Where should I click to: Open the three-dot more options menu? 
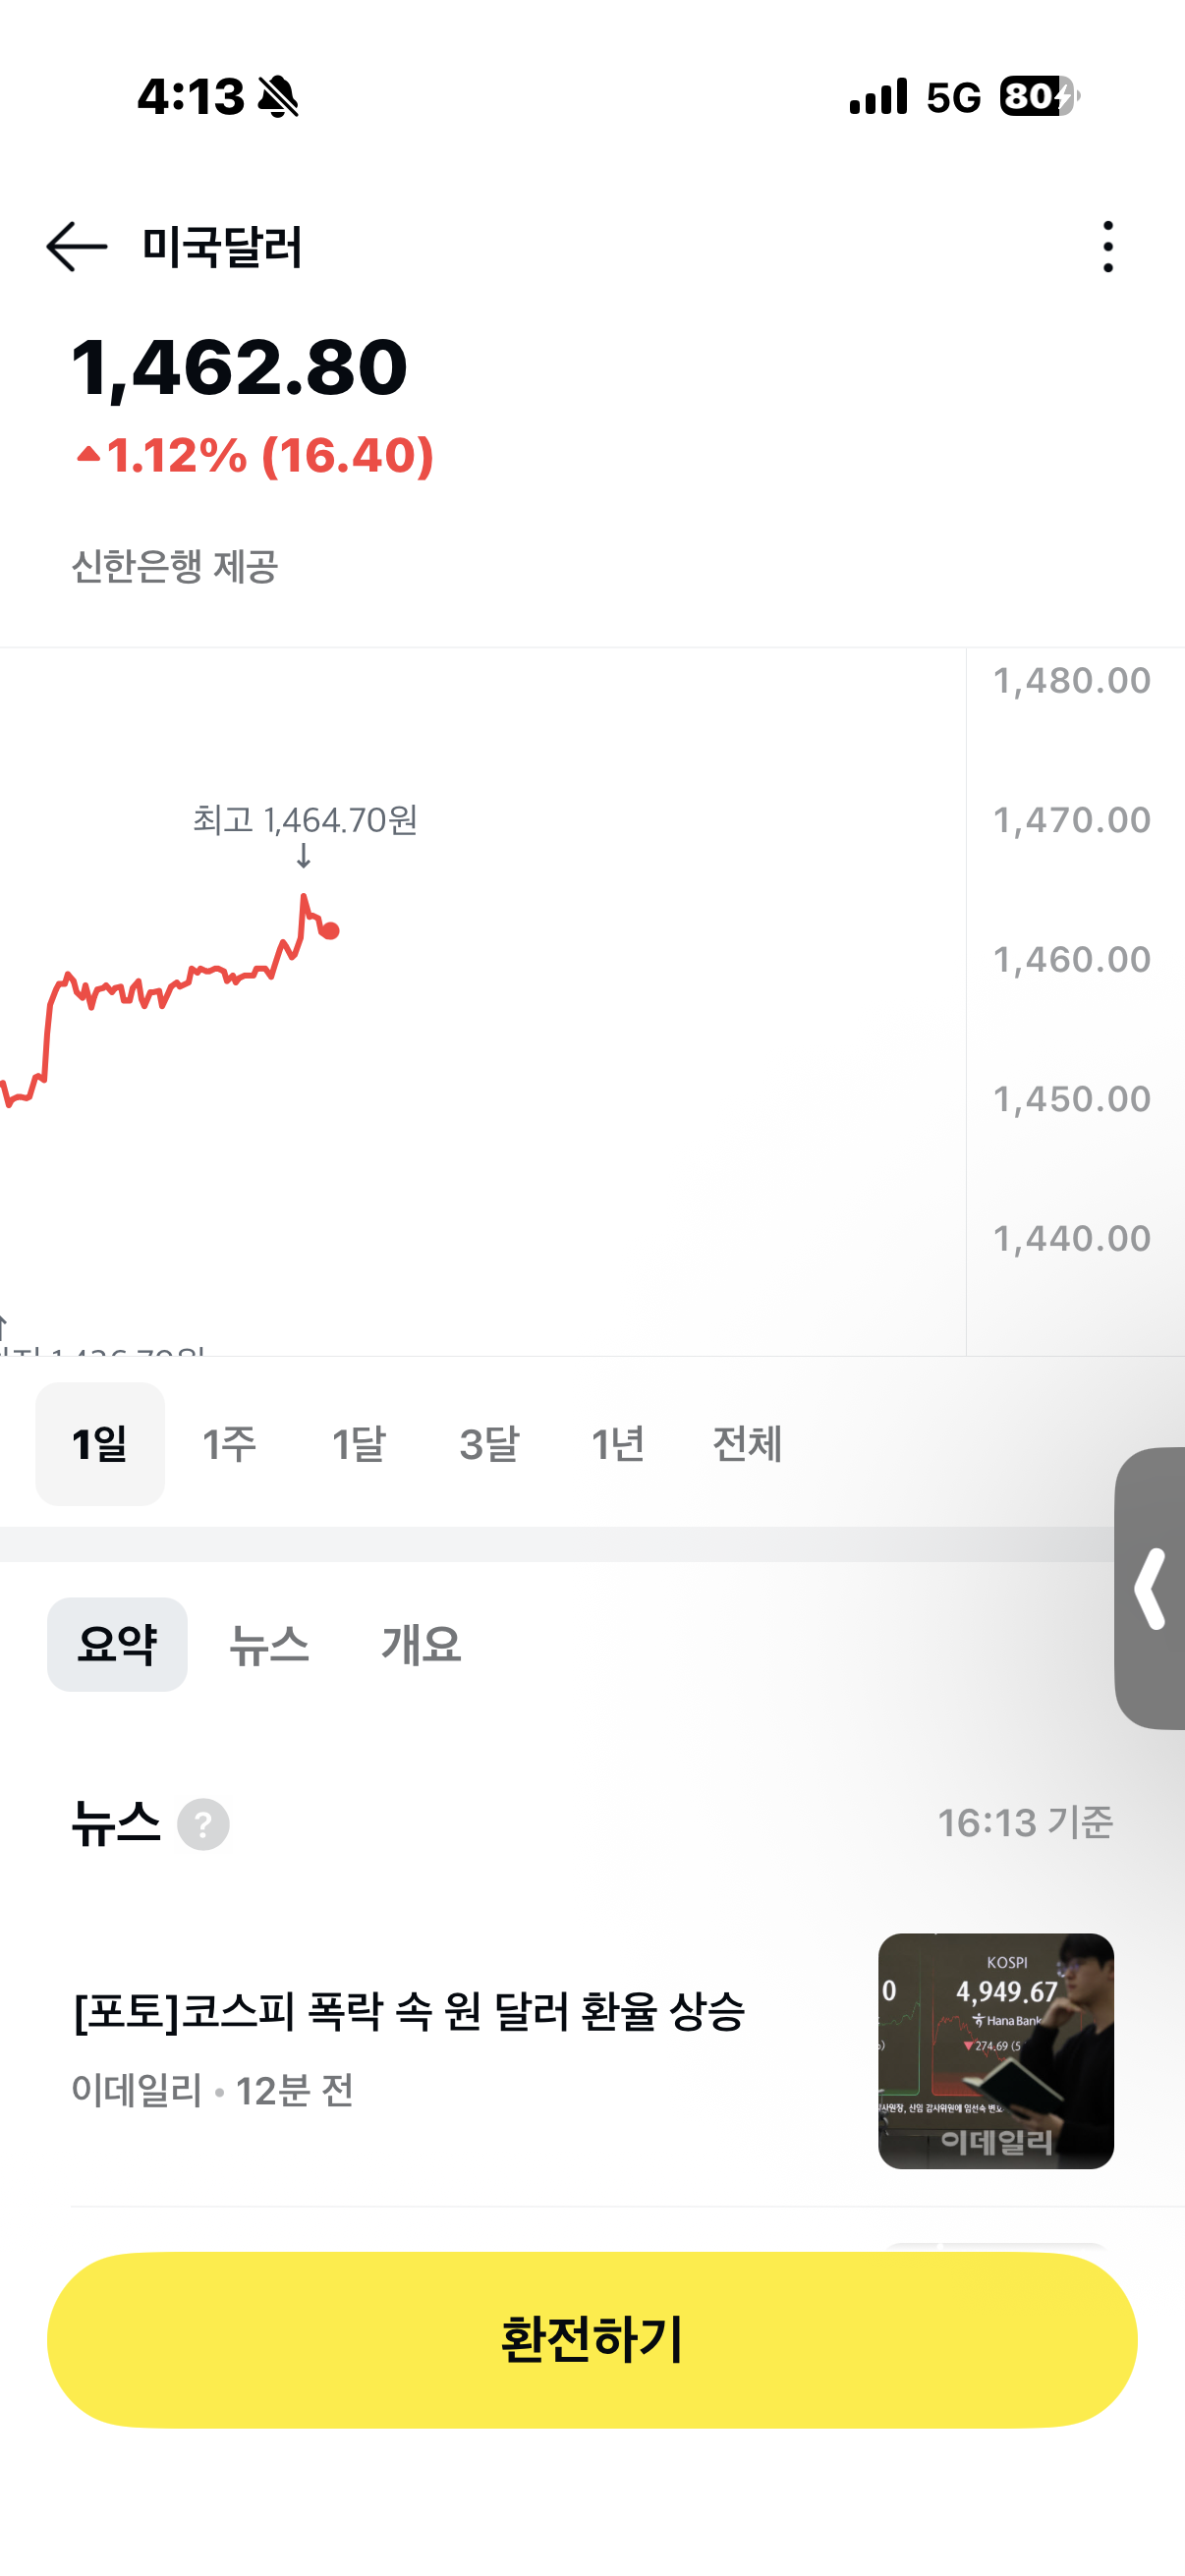pos(1108,246)
